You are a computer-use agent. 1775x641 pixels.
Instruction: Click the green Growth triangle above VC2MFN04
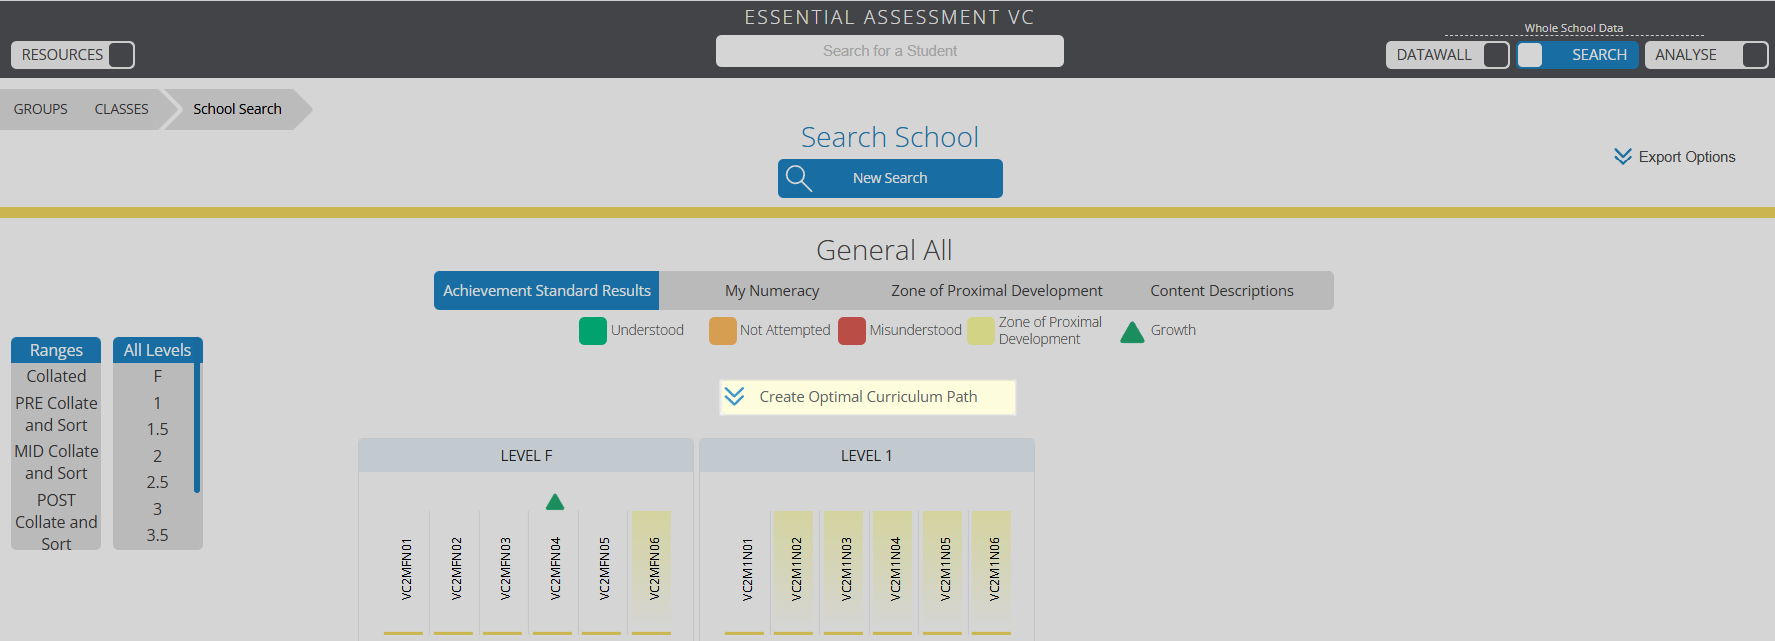pyautogui.click(x=555, y=501)
